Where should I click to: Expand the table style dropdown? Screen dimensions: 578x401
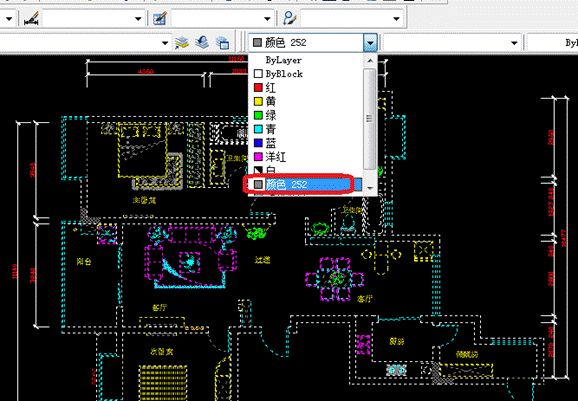267,18
